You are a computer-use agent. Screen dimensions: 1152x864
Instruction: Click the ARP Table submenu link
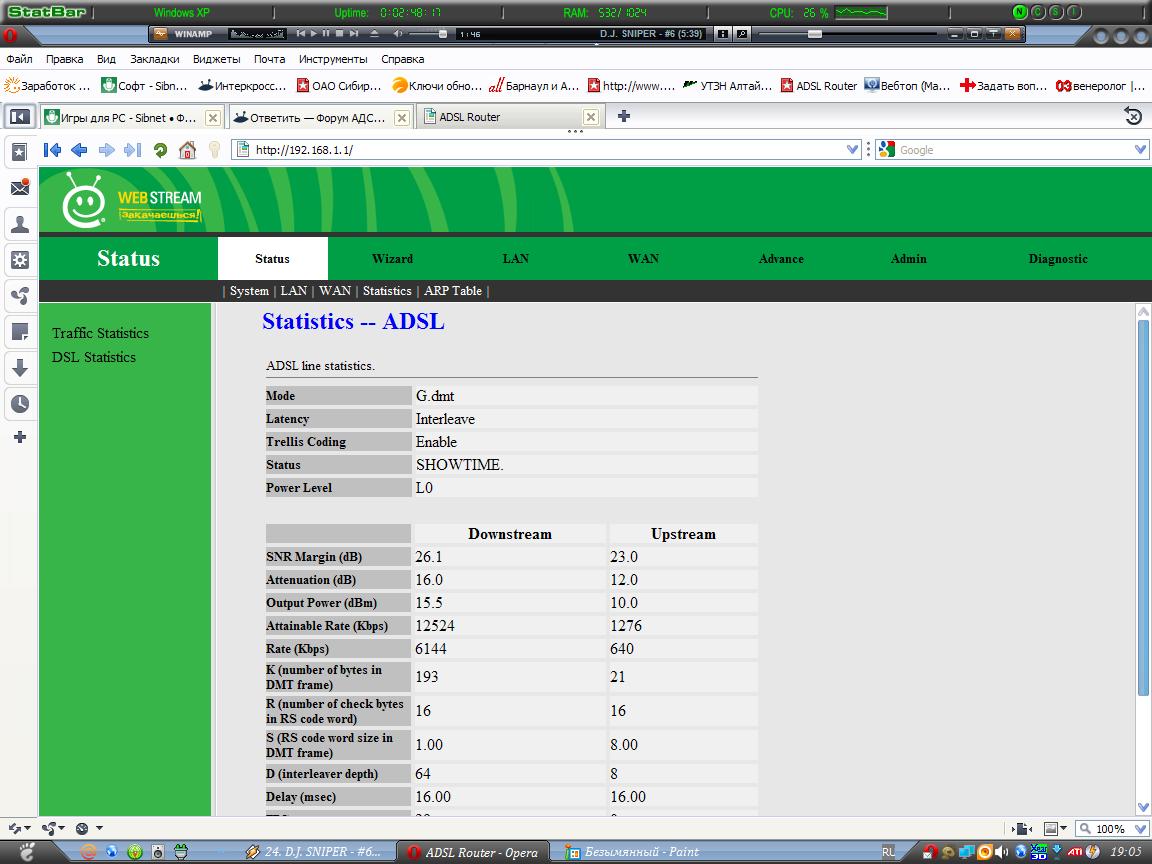452,291
